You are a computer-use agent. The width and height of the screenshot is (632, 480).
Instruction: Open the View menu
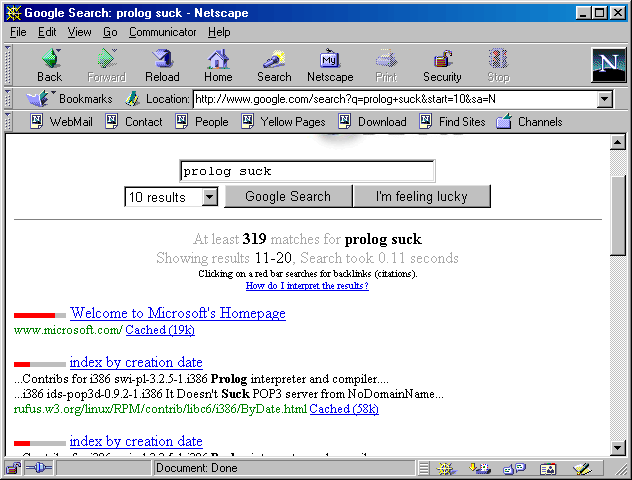79,32
